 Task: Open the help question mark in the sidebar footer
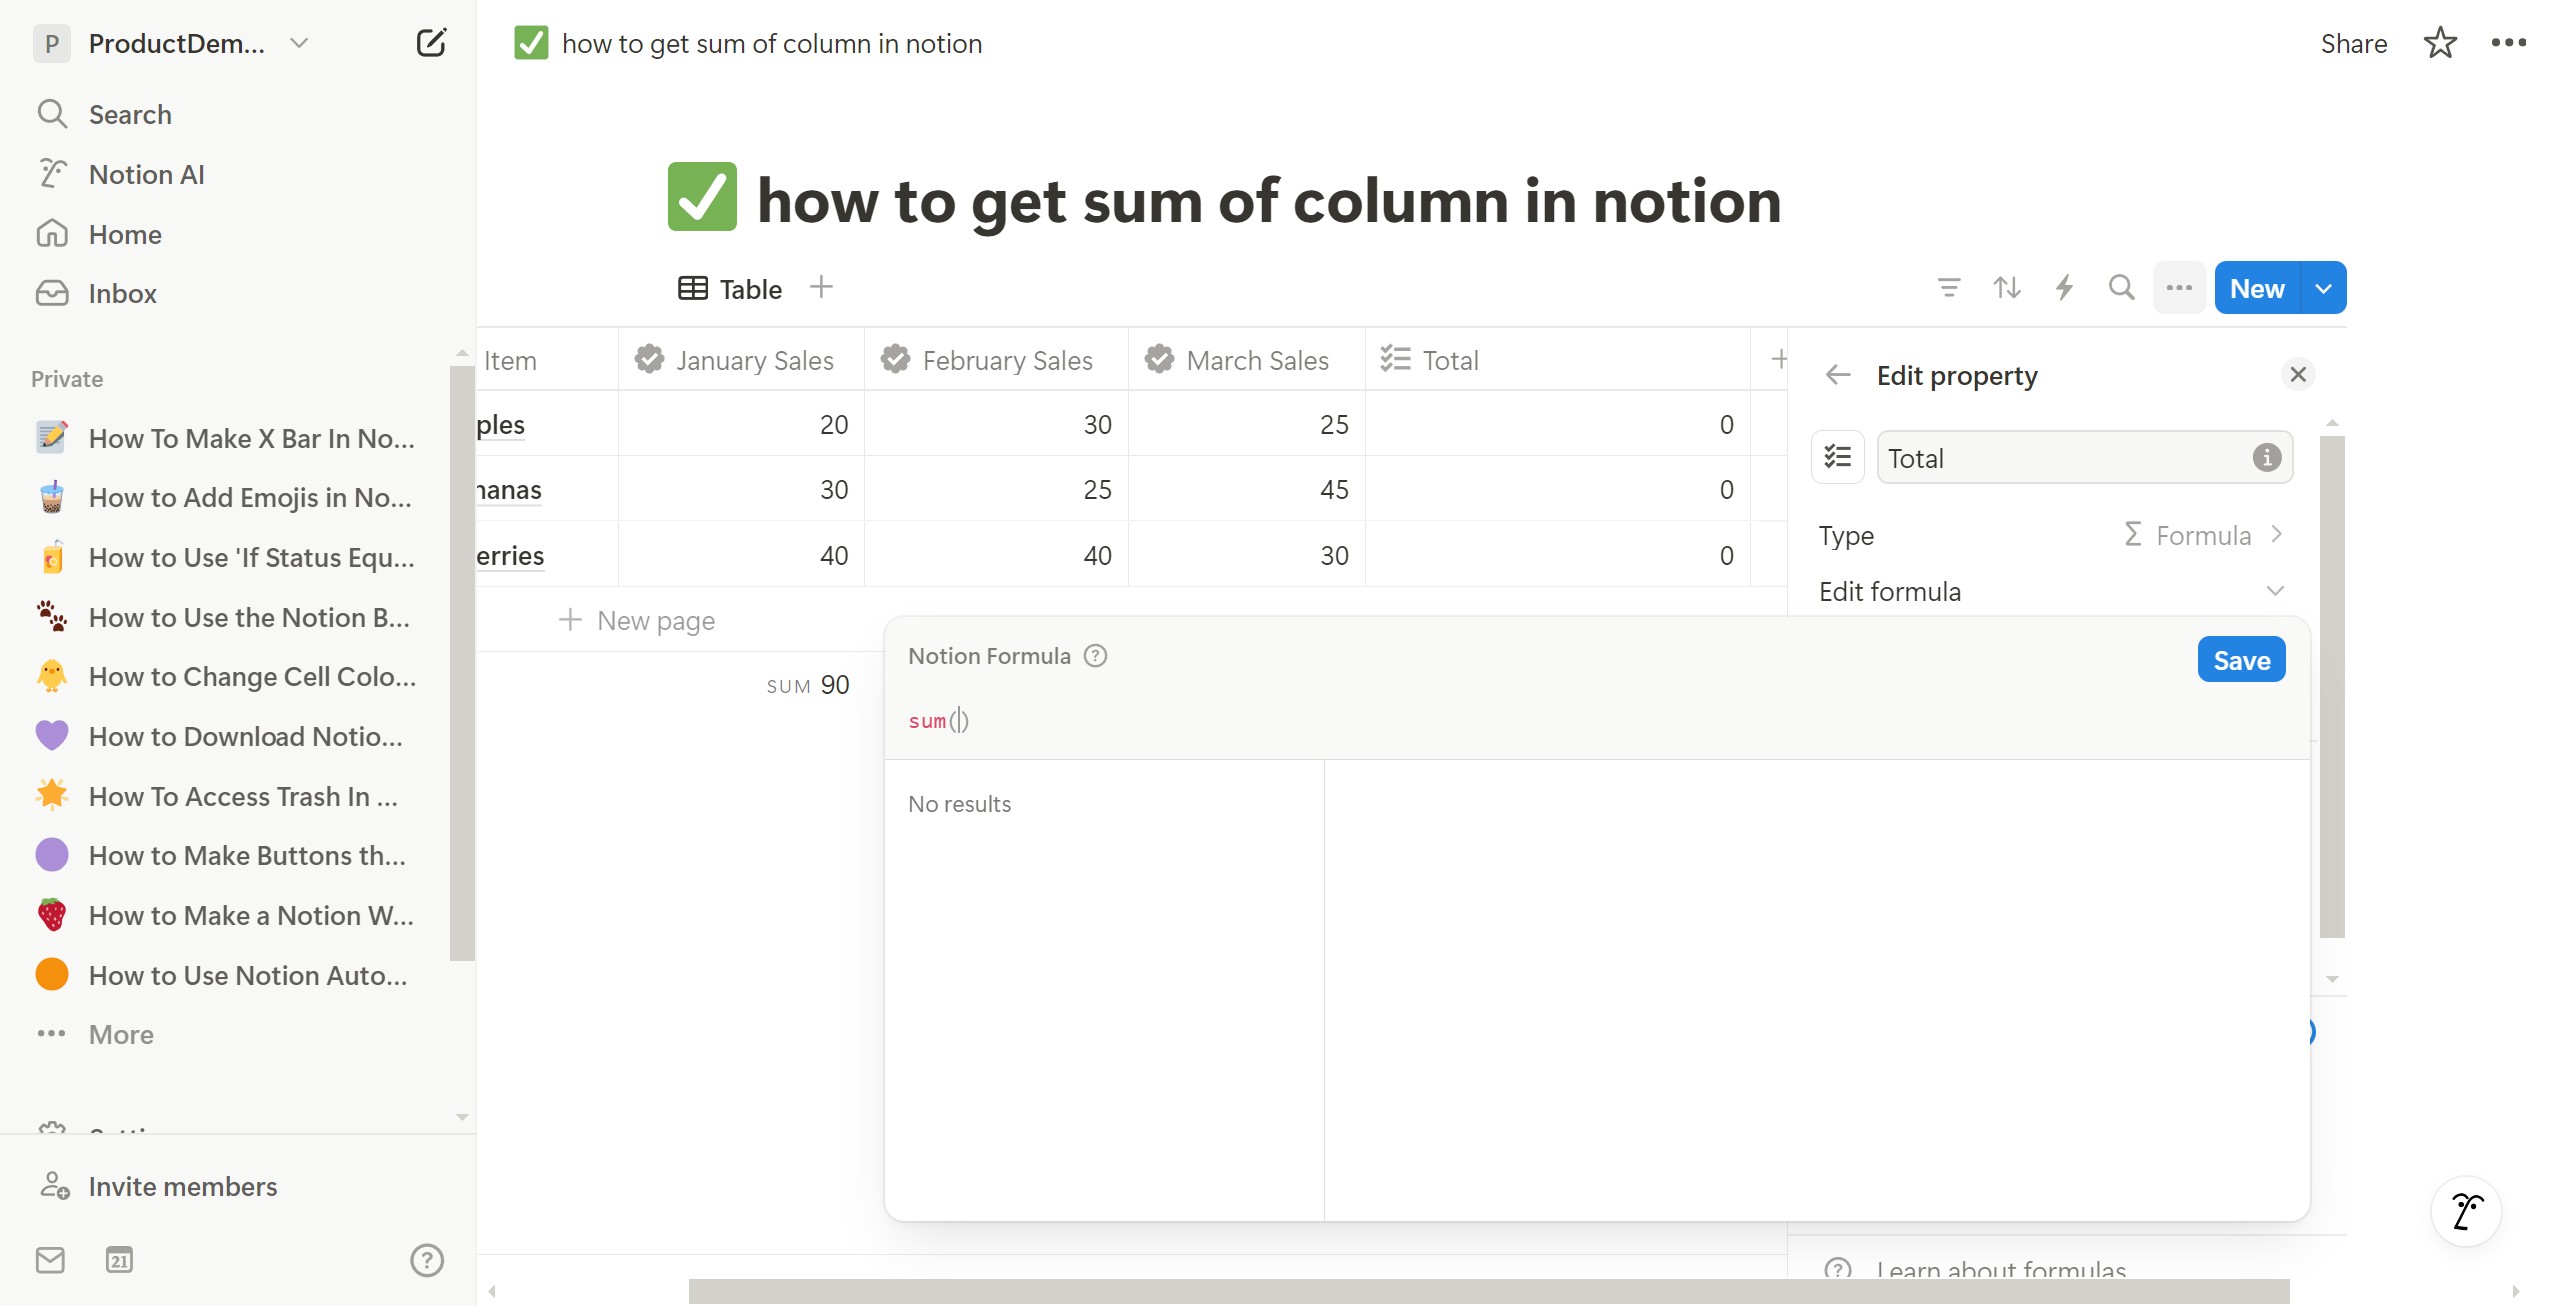[427, 1260]
